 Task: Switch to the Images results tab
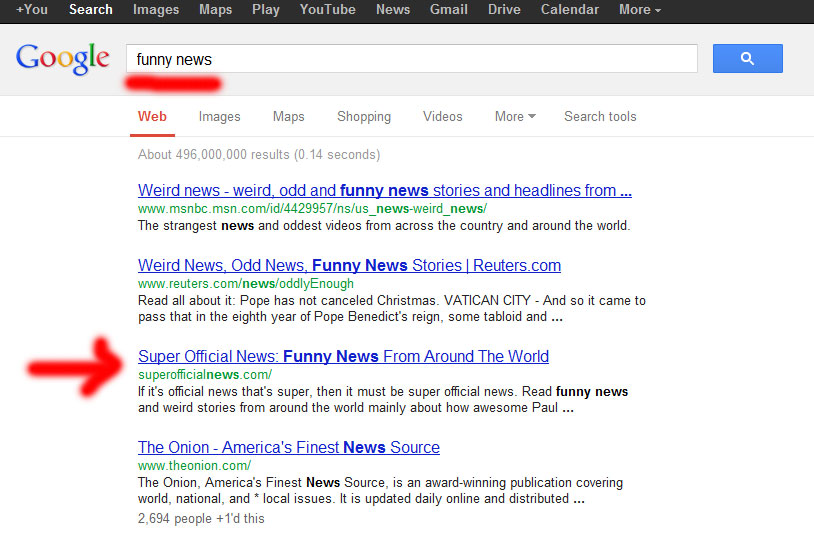(220, 116)
